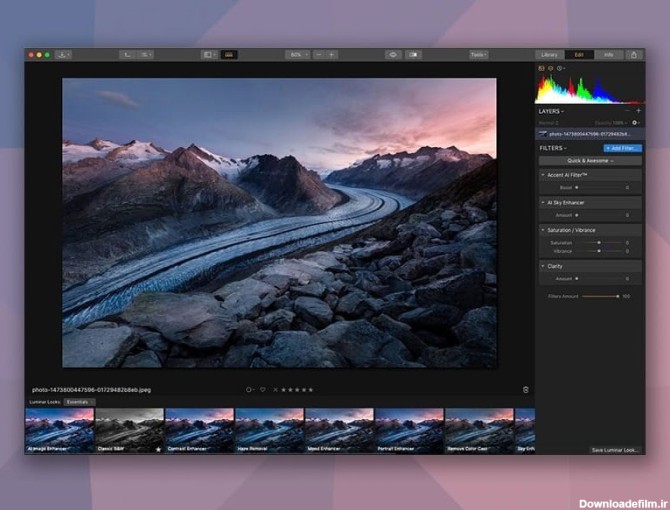Open the 90% zoom level dropdown
The width and height of the screenshot is (670, 510).
[x=297, y=54]
